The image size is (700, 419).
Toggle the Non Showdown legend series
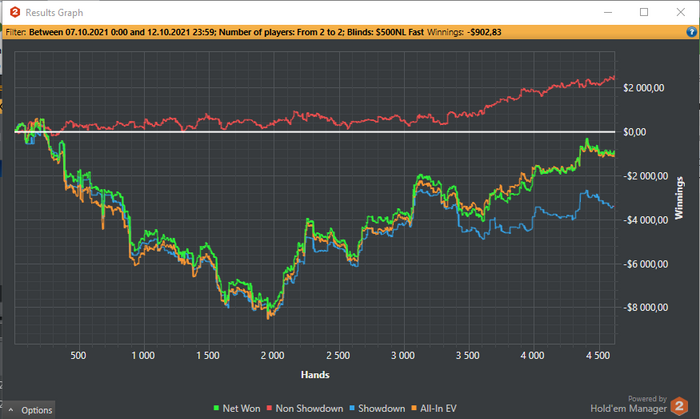305,408
